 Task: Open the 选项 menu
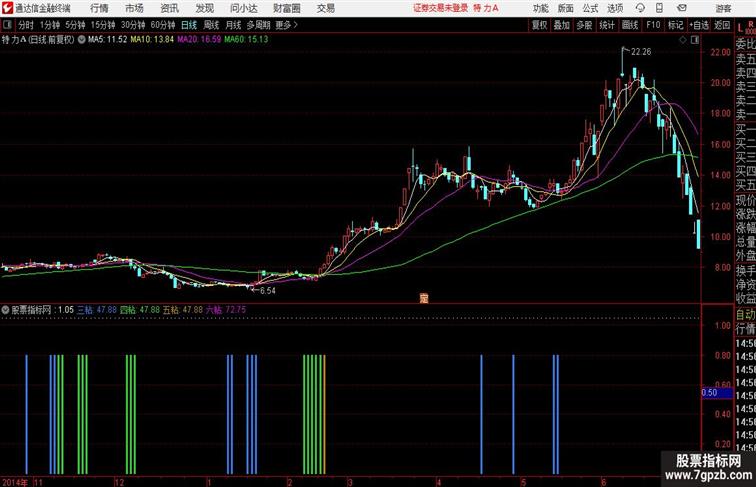coord(615,8)
